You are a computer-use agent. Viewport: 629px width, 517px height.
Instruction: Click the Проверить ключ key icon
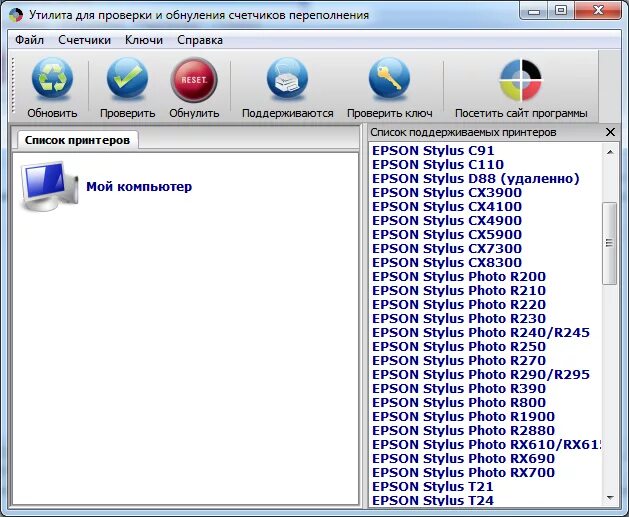tap(389, 78)
